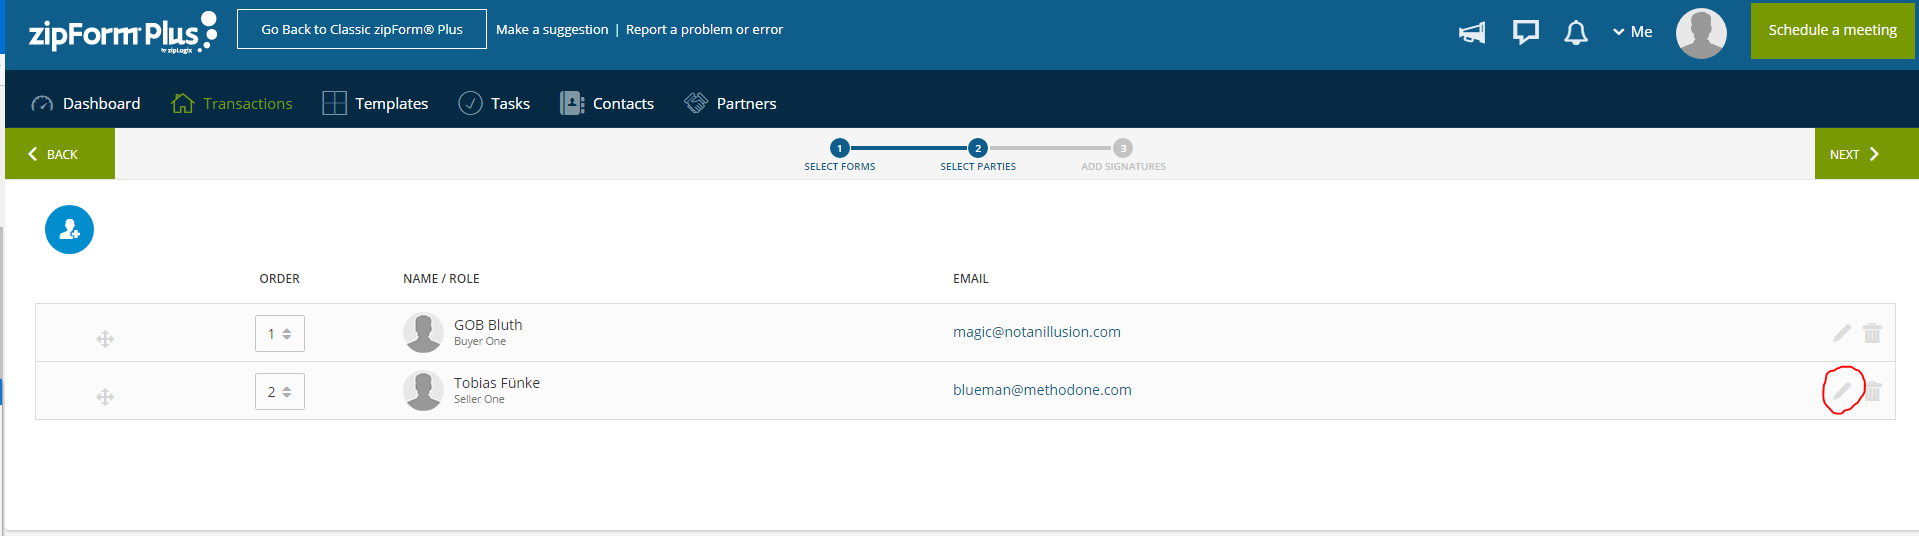
Task: Delete GOB Bluth from the parties list
Action: pos(1872,333)
